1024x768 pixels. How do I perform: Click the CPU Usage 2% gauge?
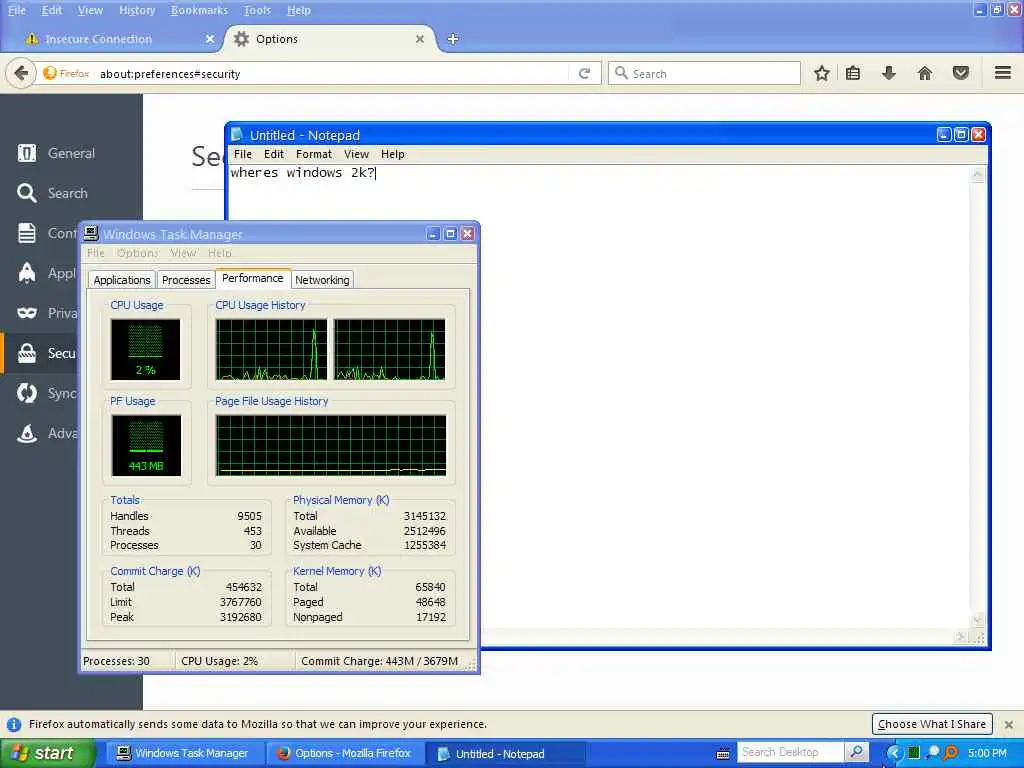pos(145,349)
